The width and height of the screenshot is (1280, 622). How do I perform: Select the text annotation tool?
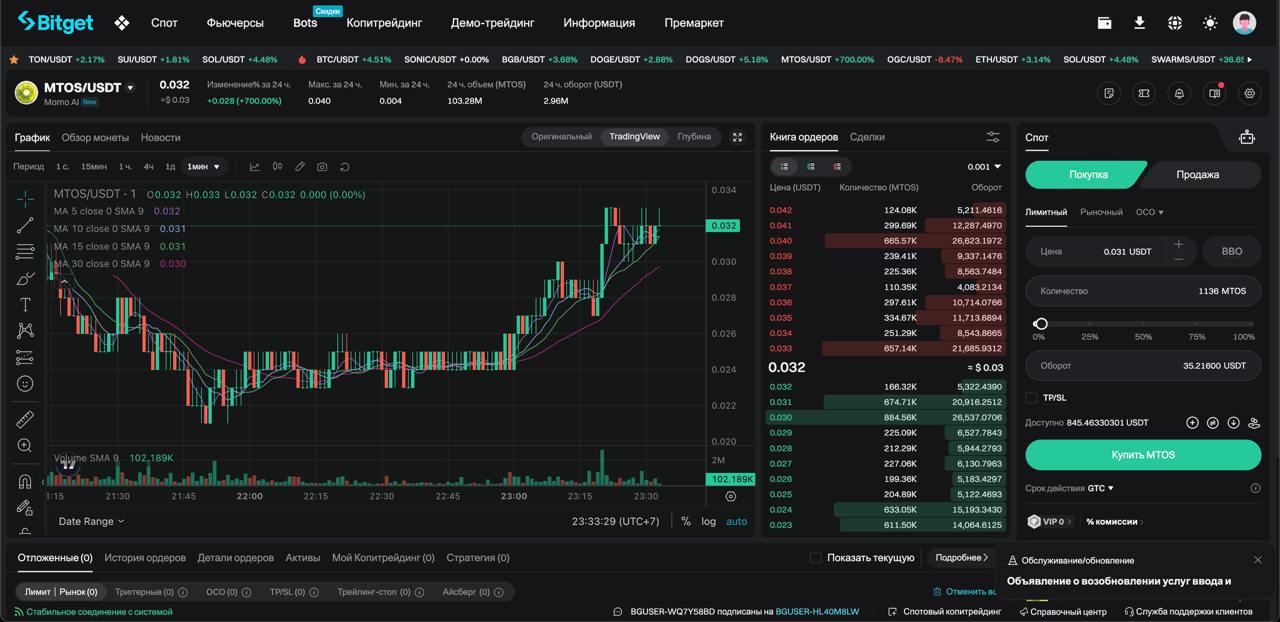(x=25, y=304)
